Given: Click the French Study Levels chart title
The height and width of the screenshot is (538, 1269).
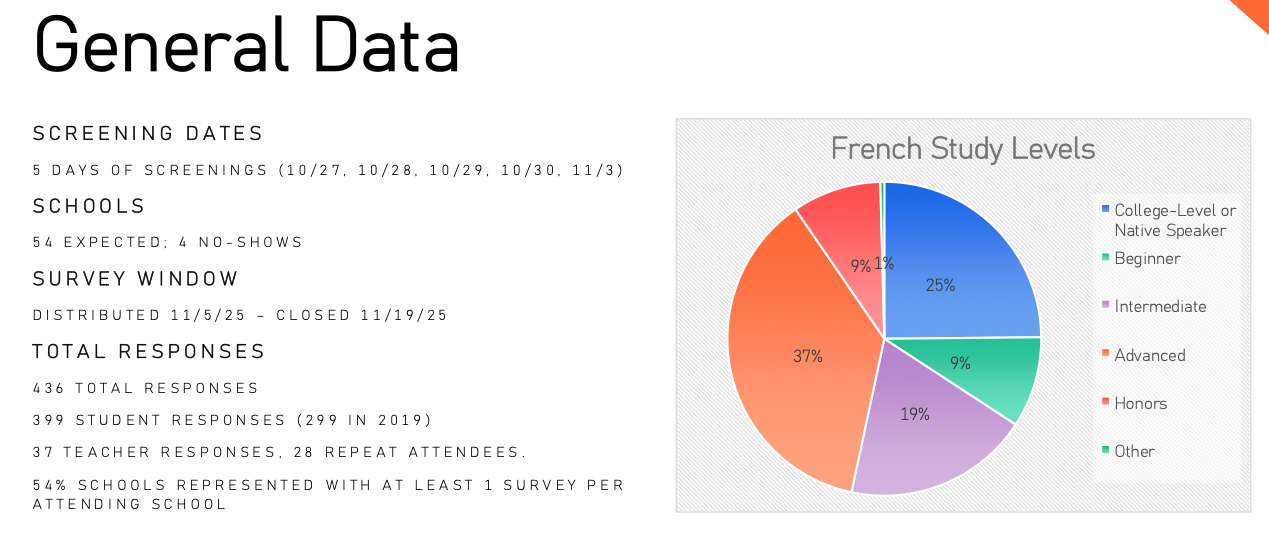Looking at the screenshot, I should pos(963,149).
